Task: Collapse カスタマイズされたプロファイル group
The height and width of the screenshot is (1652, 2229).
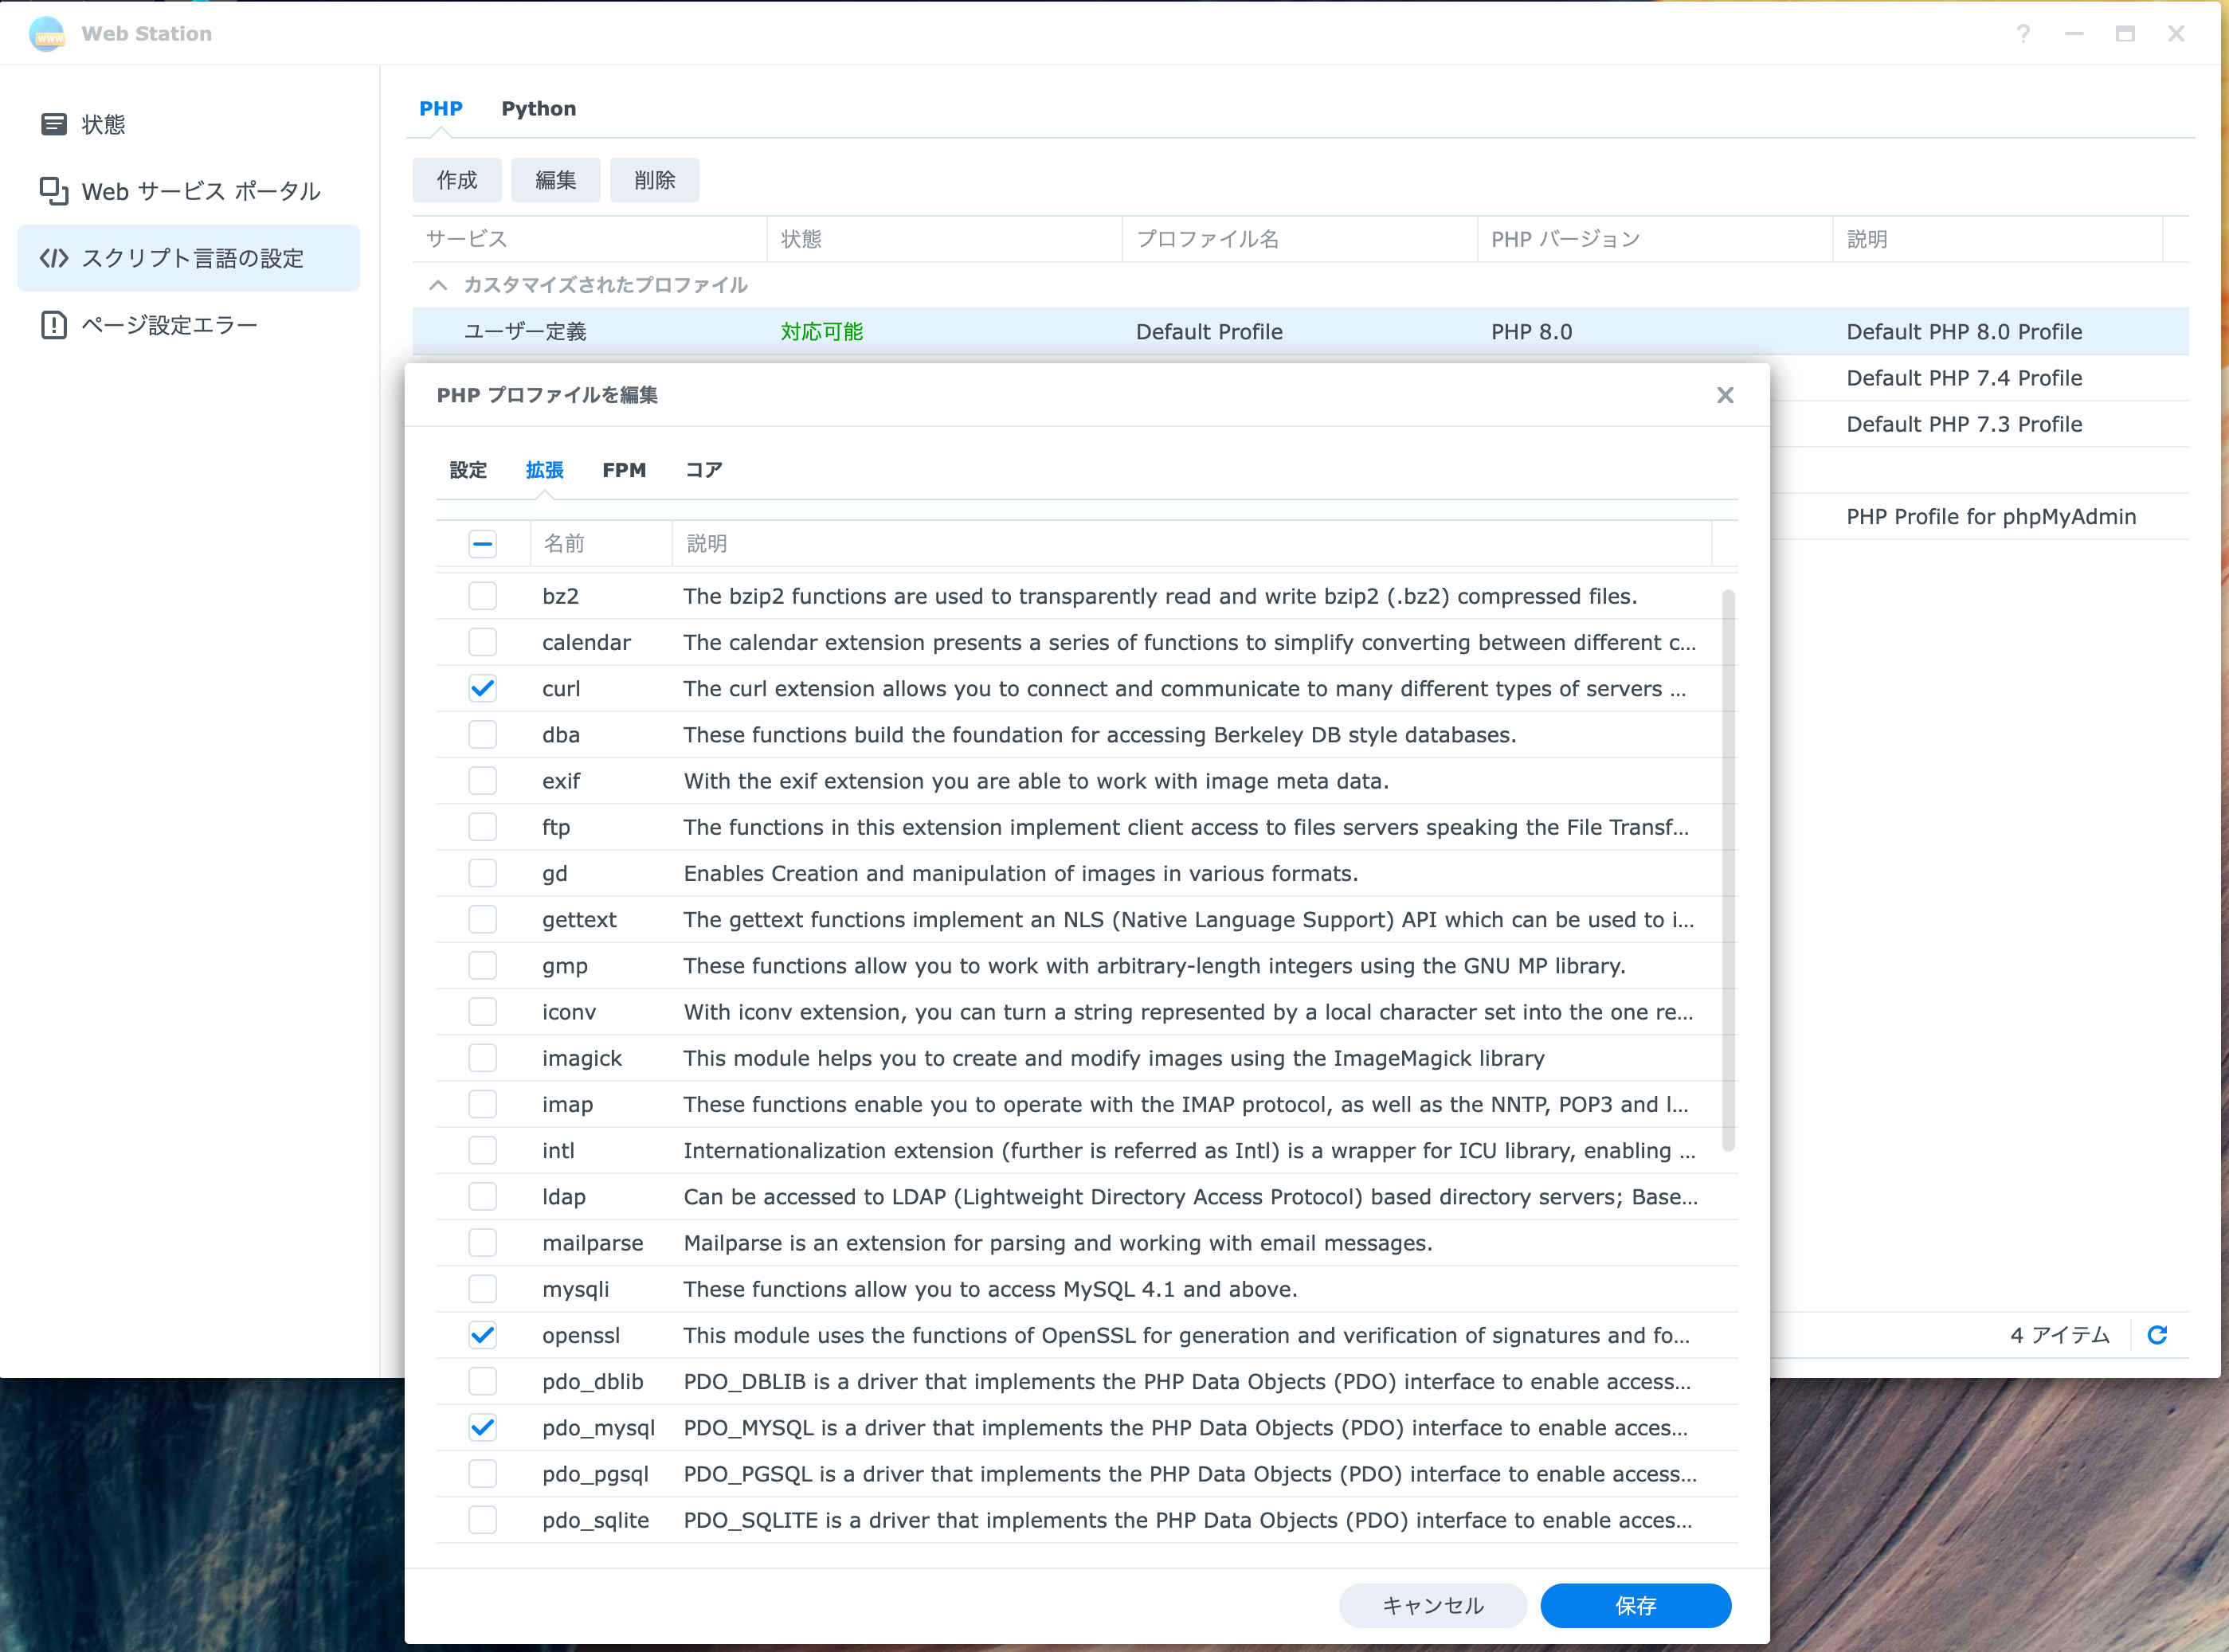Action: coord(438,285)
